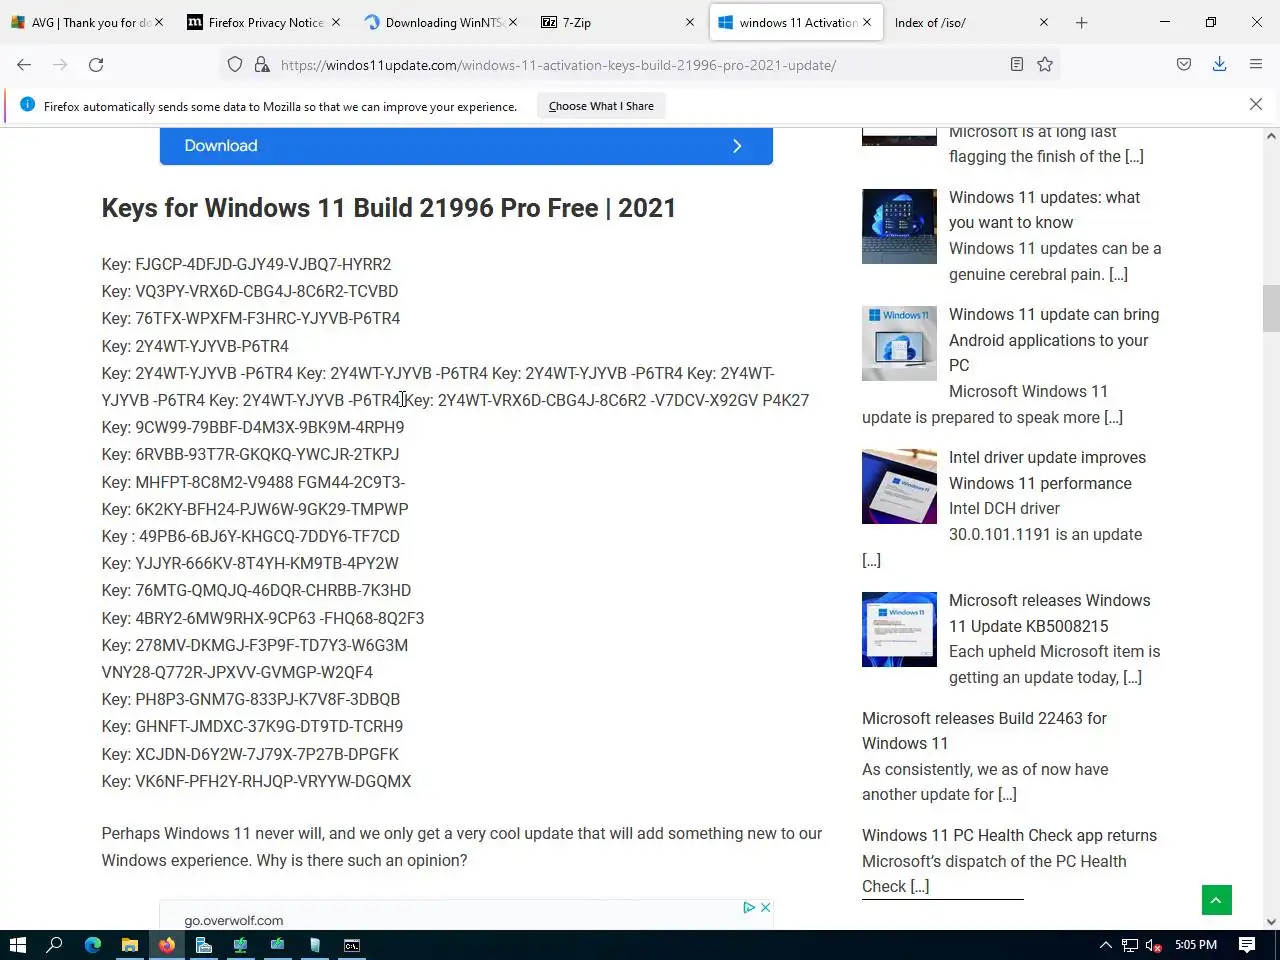Open a new browser tab

tap(1082, 22)
